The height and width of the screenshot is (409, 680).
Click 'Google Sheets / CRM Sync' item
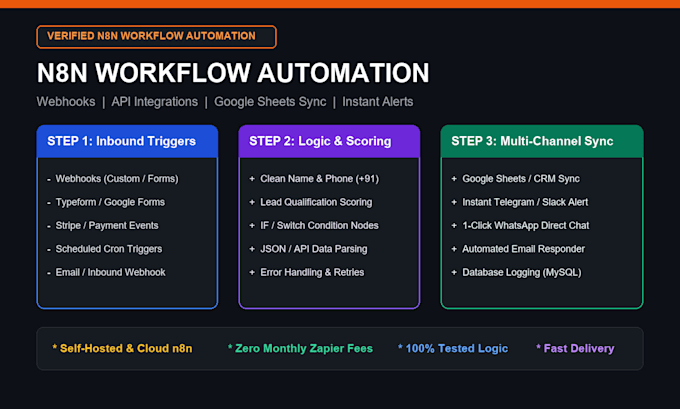pos(521,179)
